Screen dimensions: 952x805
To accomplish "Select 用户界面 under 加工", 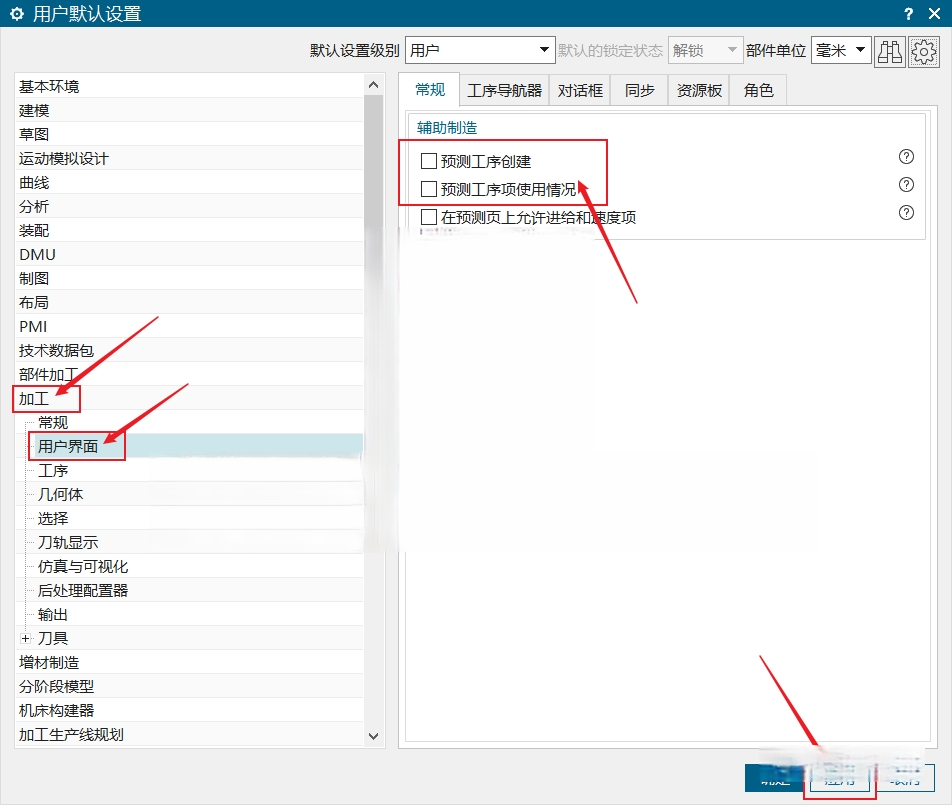I will click(67, 446).
